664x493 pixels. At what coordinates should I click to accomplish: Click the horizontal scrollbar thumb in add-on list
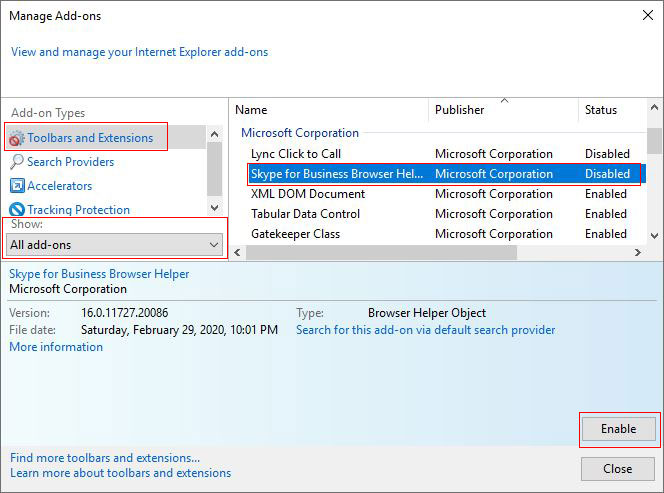coord(381,253)
